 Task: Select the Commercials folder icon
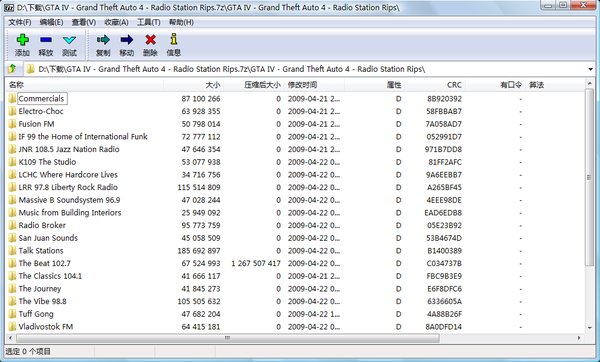pyautogui.click(x=12, y=99)
